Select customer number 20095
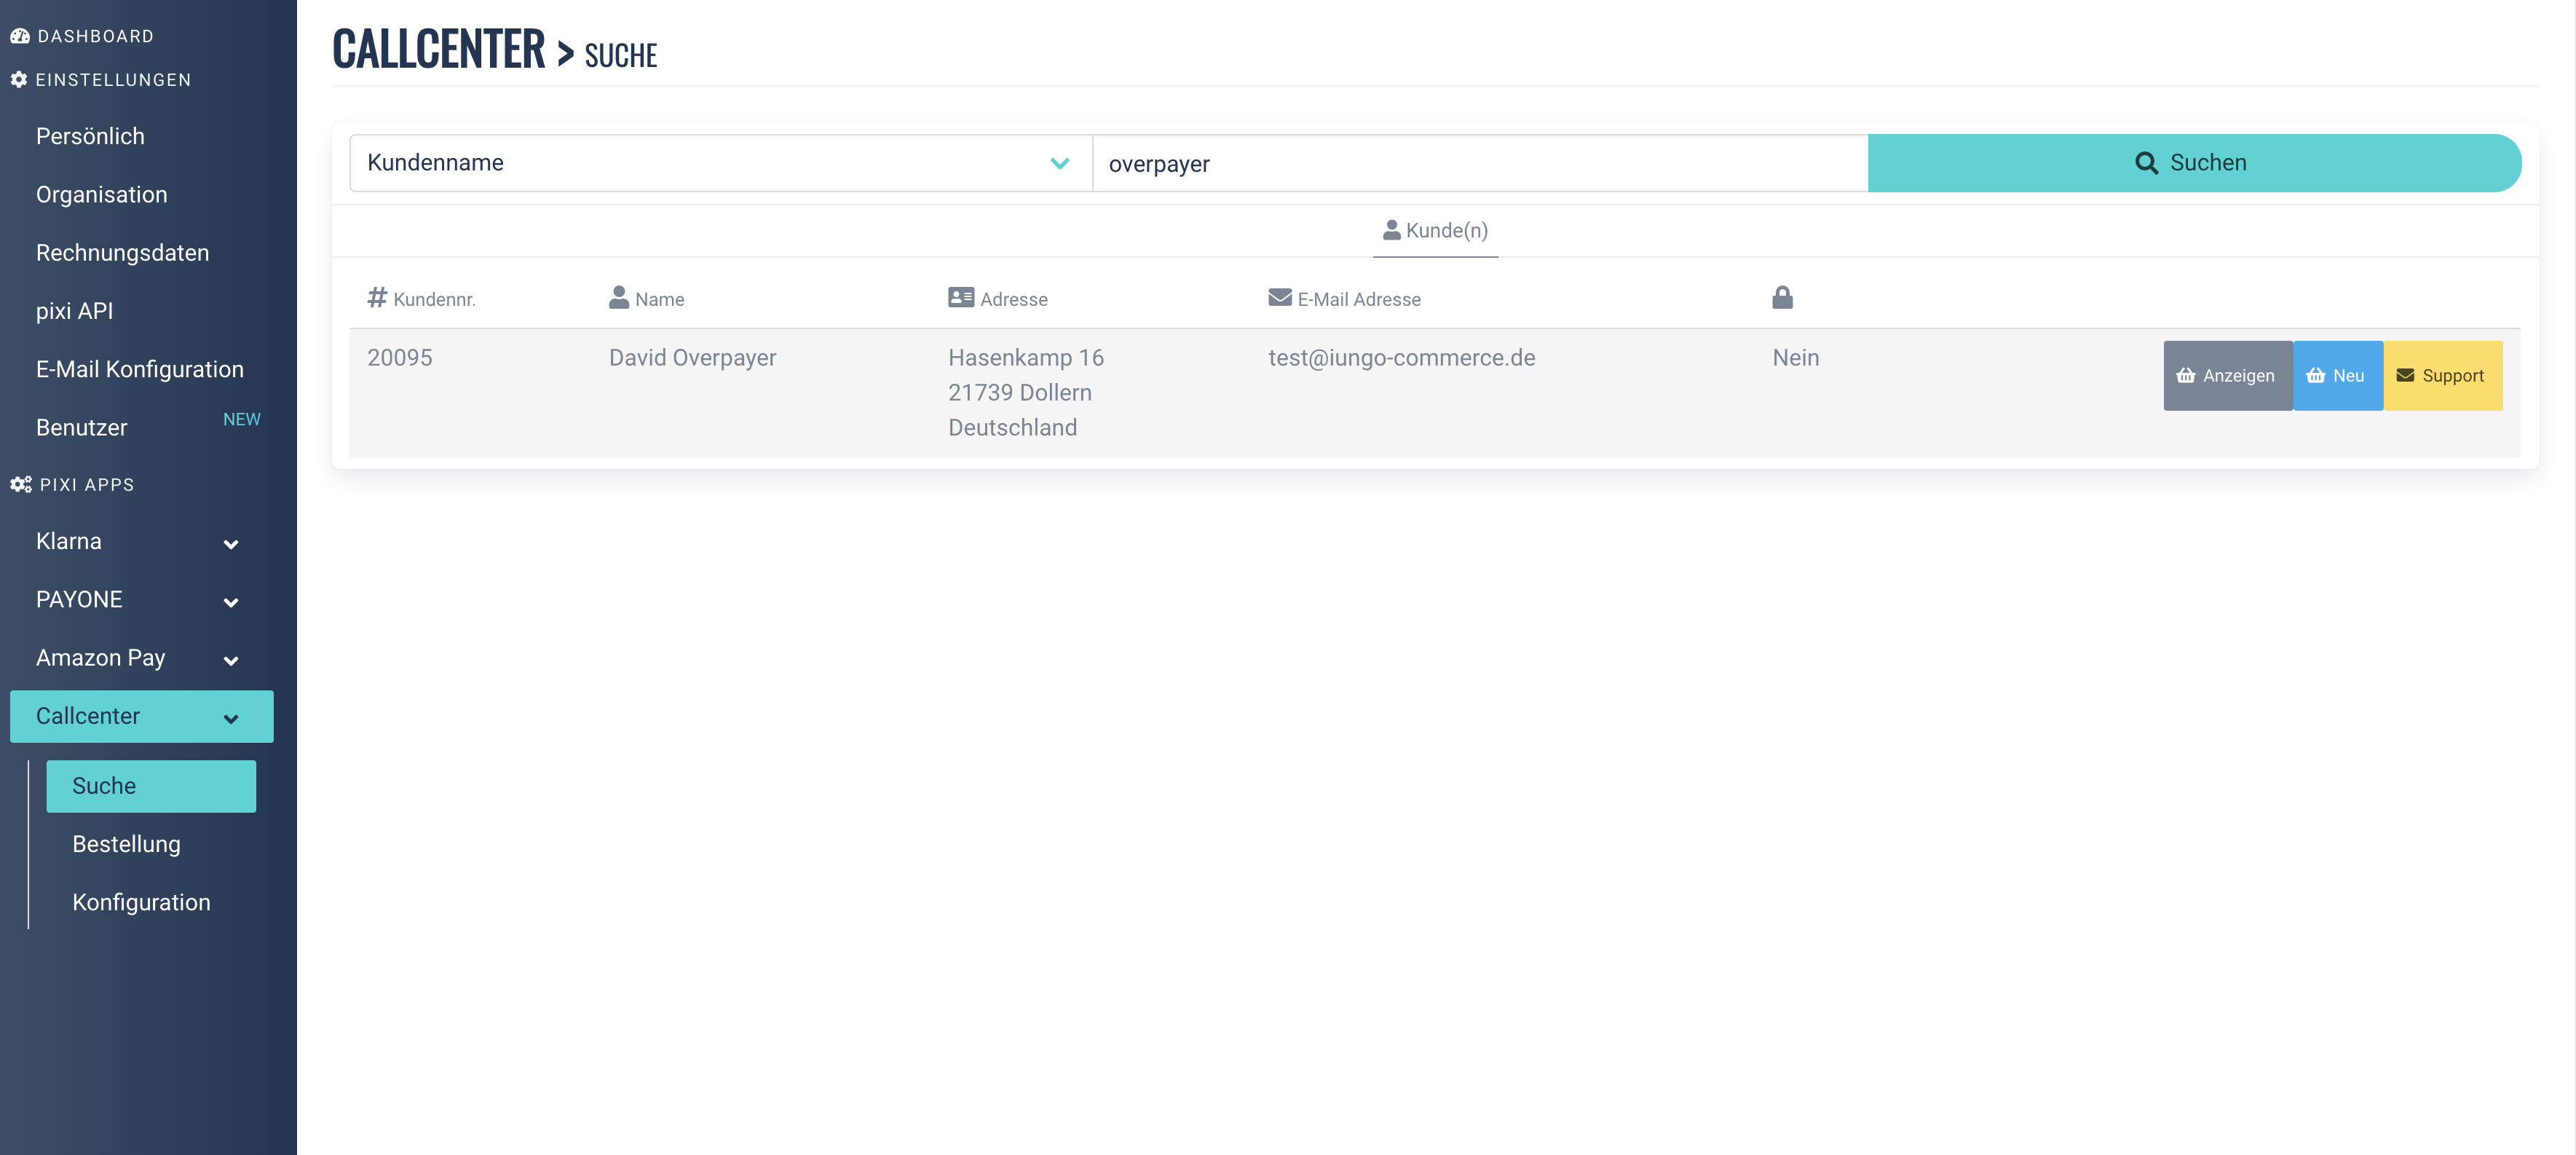 coord(400,358)
